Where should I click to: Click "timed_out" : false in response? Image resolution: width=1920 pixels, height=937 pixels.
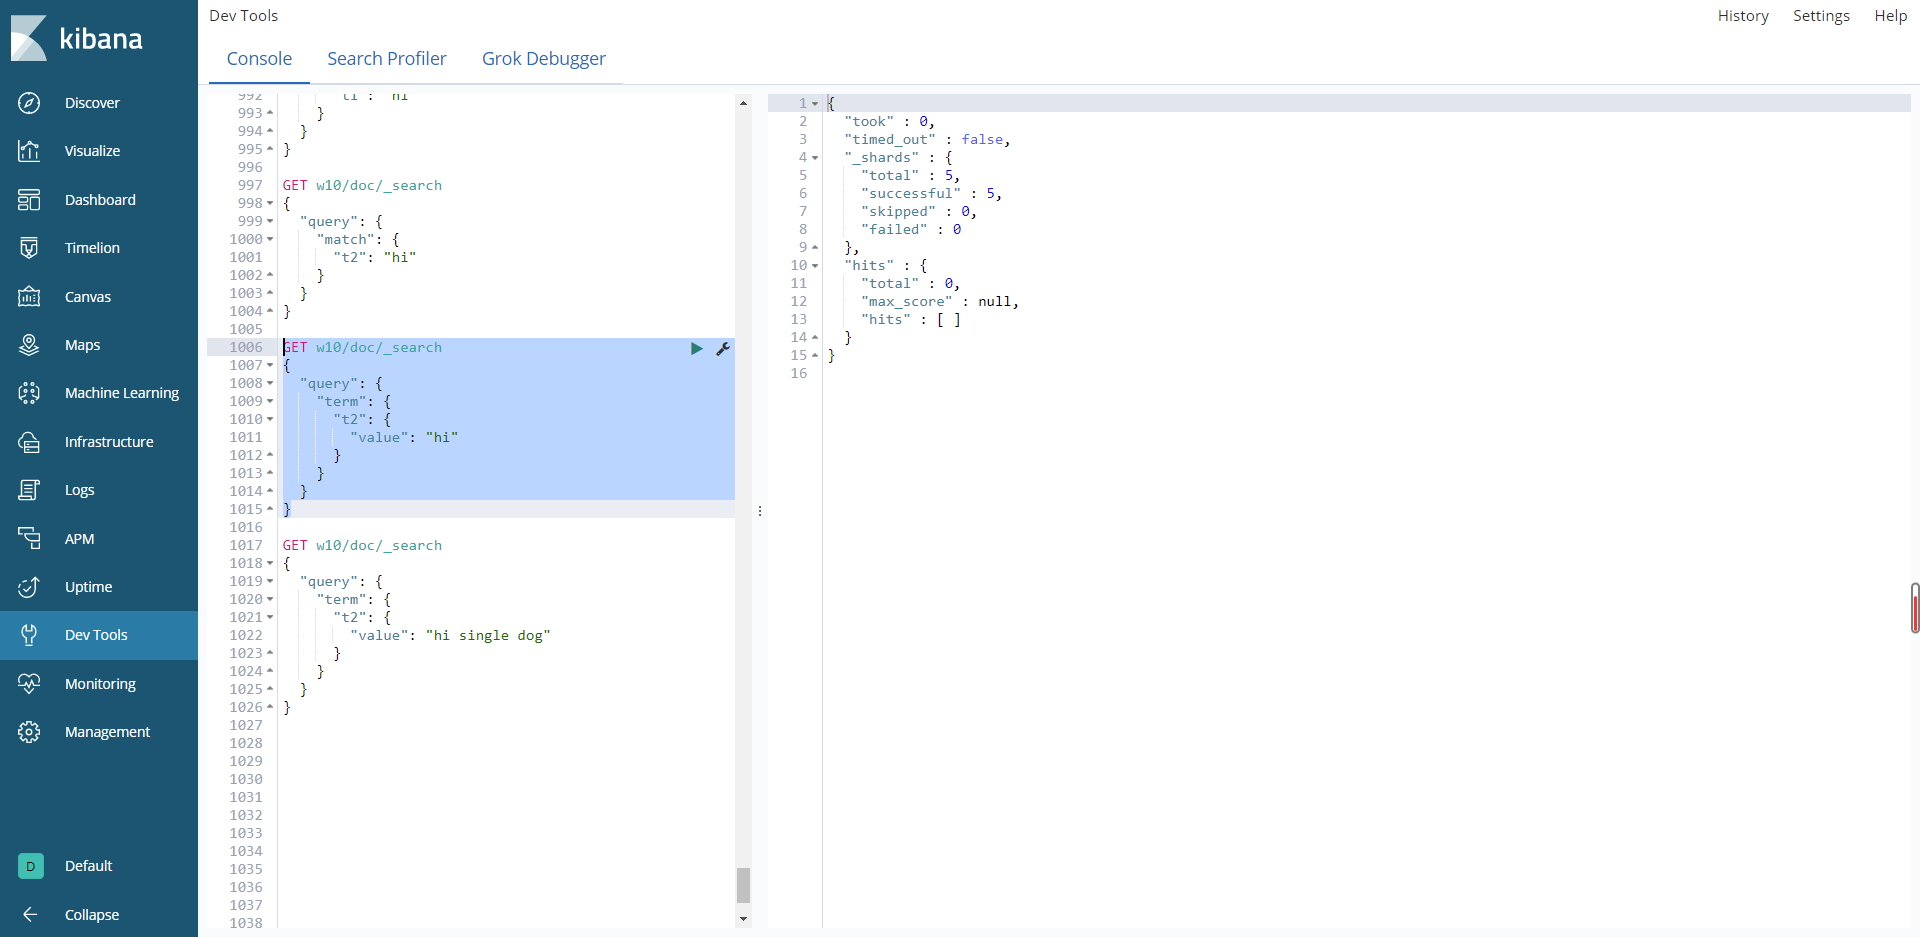(x=927, y=140)
